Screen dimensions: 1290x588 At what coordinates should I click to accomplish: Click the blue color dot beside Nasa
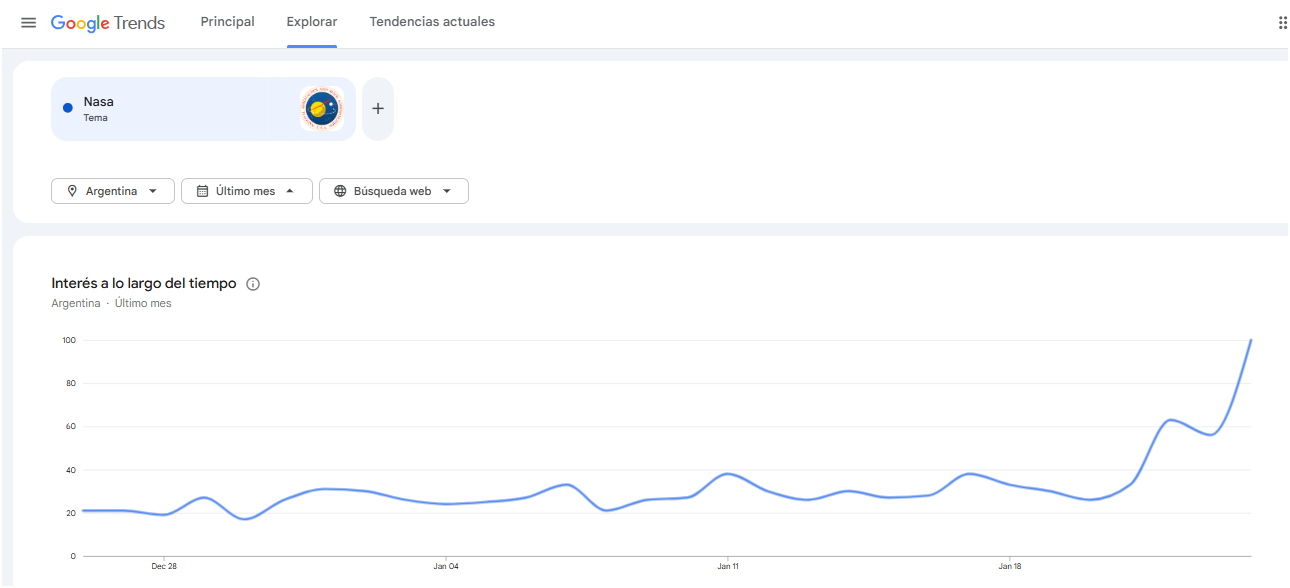click(68, 108)
